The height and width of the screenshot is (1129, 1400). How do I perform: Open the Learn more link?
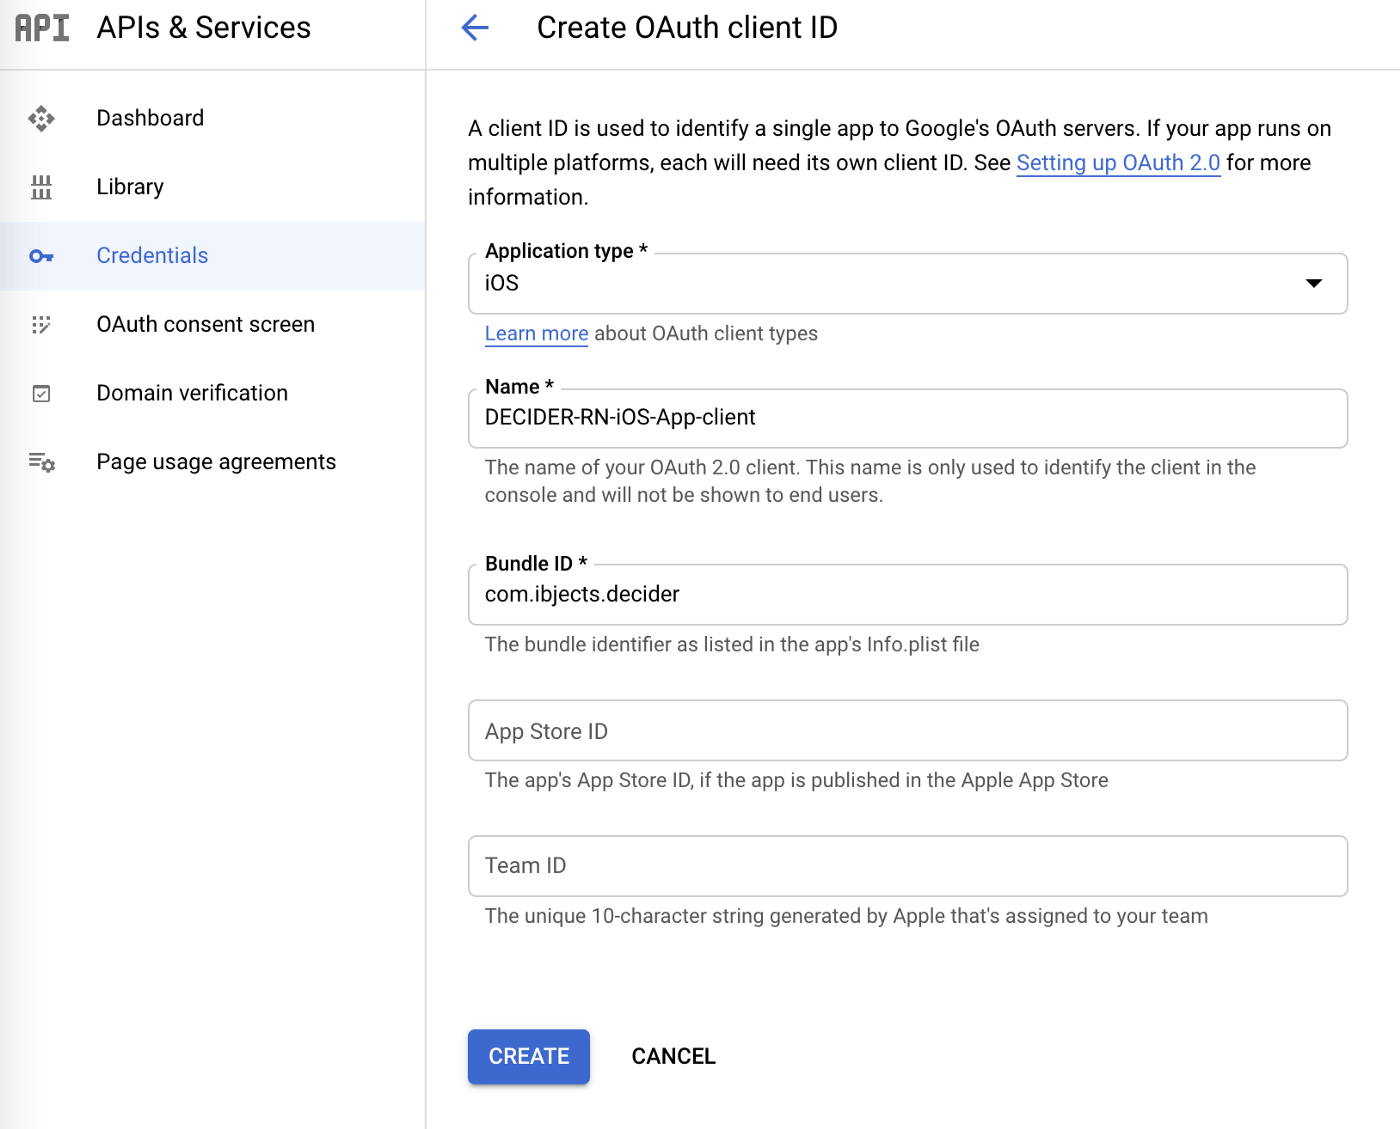point(536,334)
